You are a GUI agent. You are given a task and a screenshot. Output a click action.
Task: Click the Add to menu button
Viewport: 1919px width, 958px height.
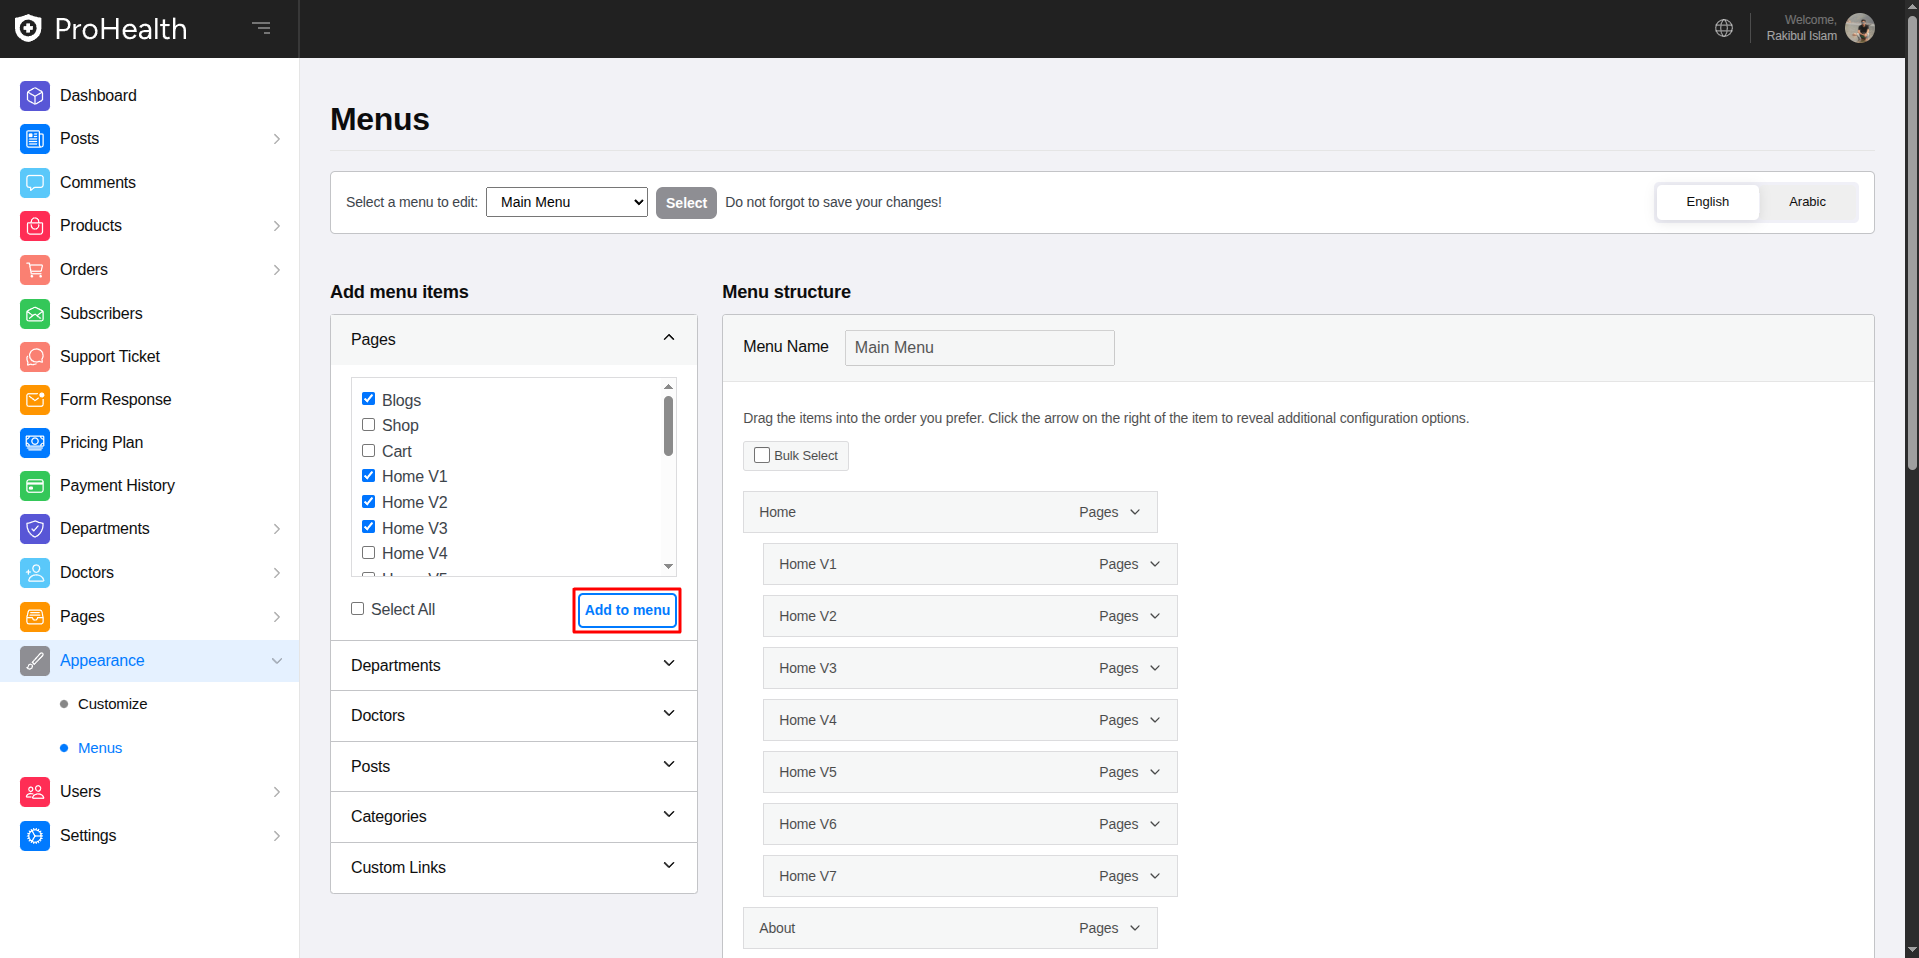627,610
